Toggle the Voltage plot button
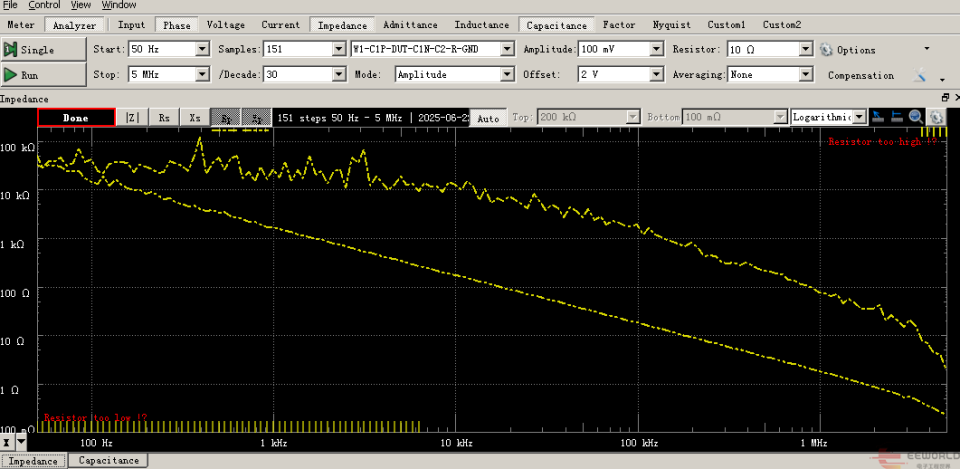Image resolution: width=960 pixels, height=469 pixels. pyautogui.click(x=226, y=25)
